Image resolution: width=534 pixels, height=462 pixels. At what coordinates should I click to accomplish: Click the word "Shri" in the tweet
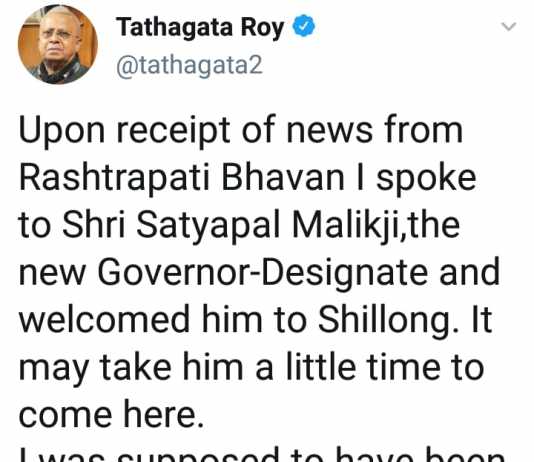[94, 225]
